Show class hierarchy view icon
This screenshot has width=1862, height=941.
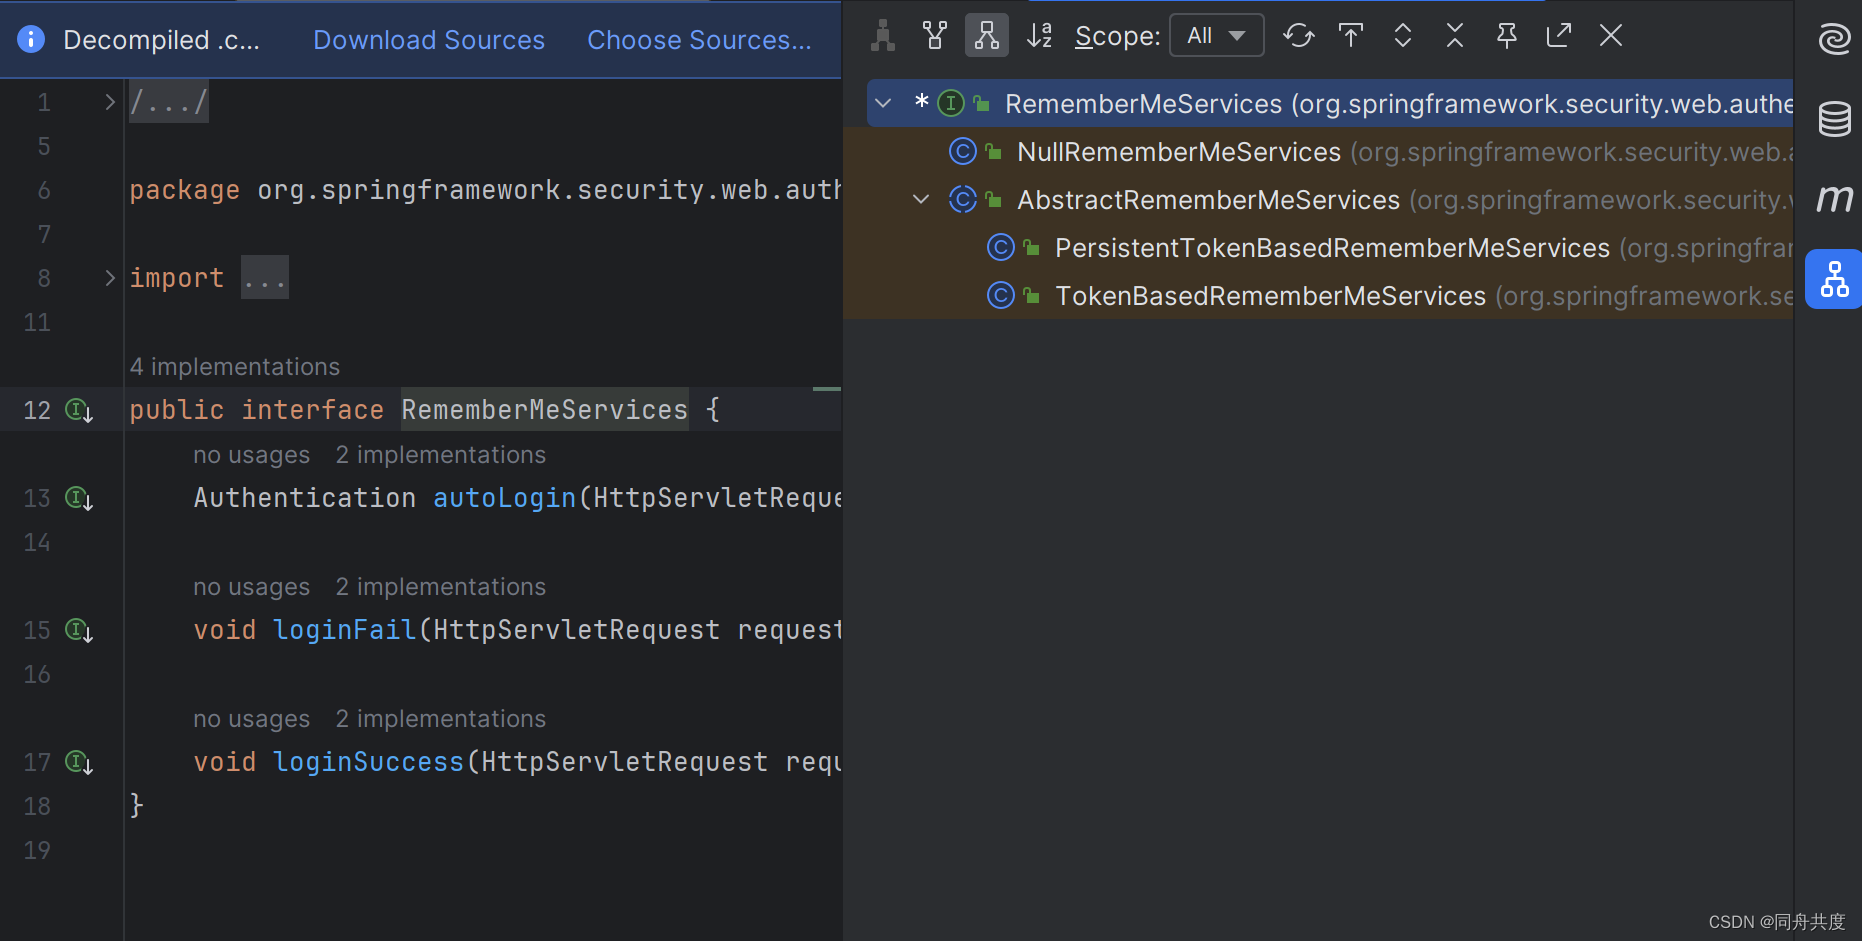(883, 36)
